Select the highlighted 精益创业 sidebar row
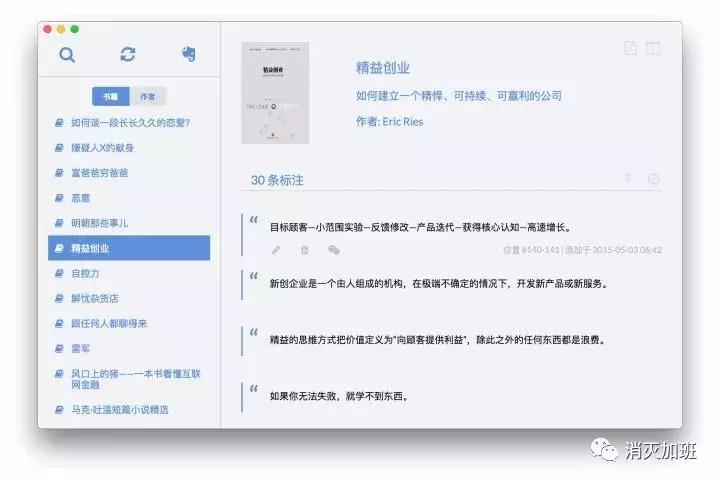Screen dimensions: 720x483 (x=129, y=248)
